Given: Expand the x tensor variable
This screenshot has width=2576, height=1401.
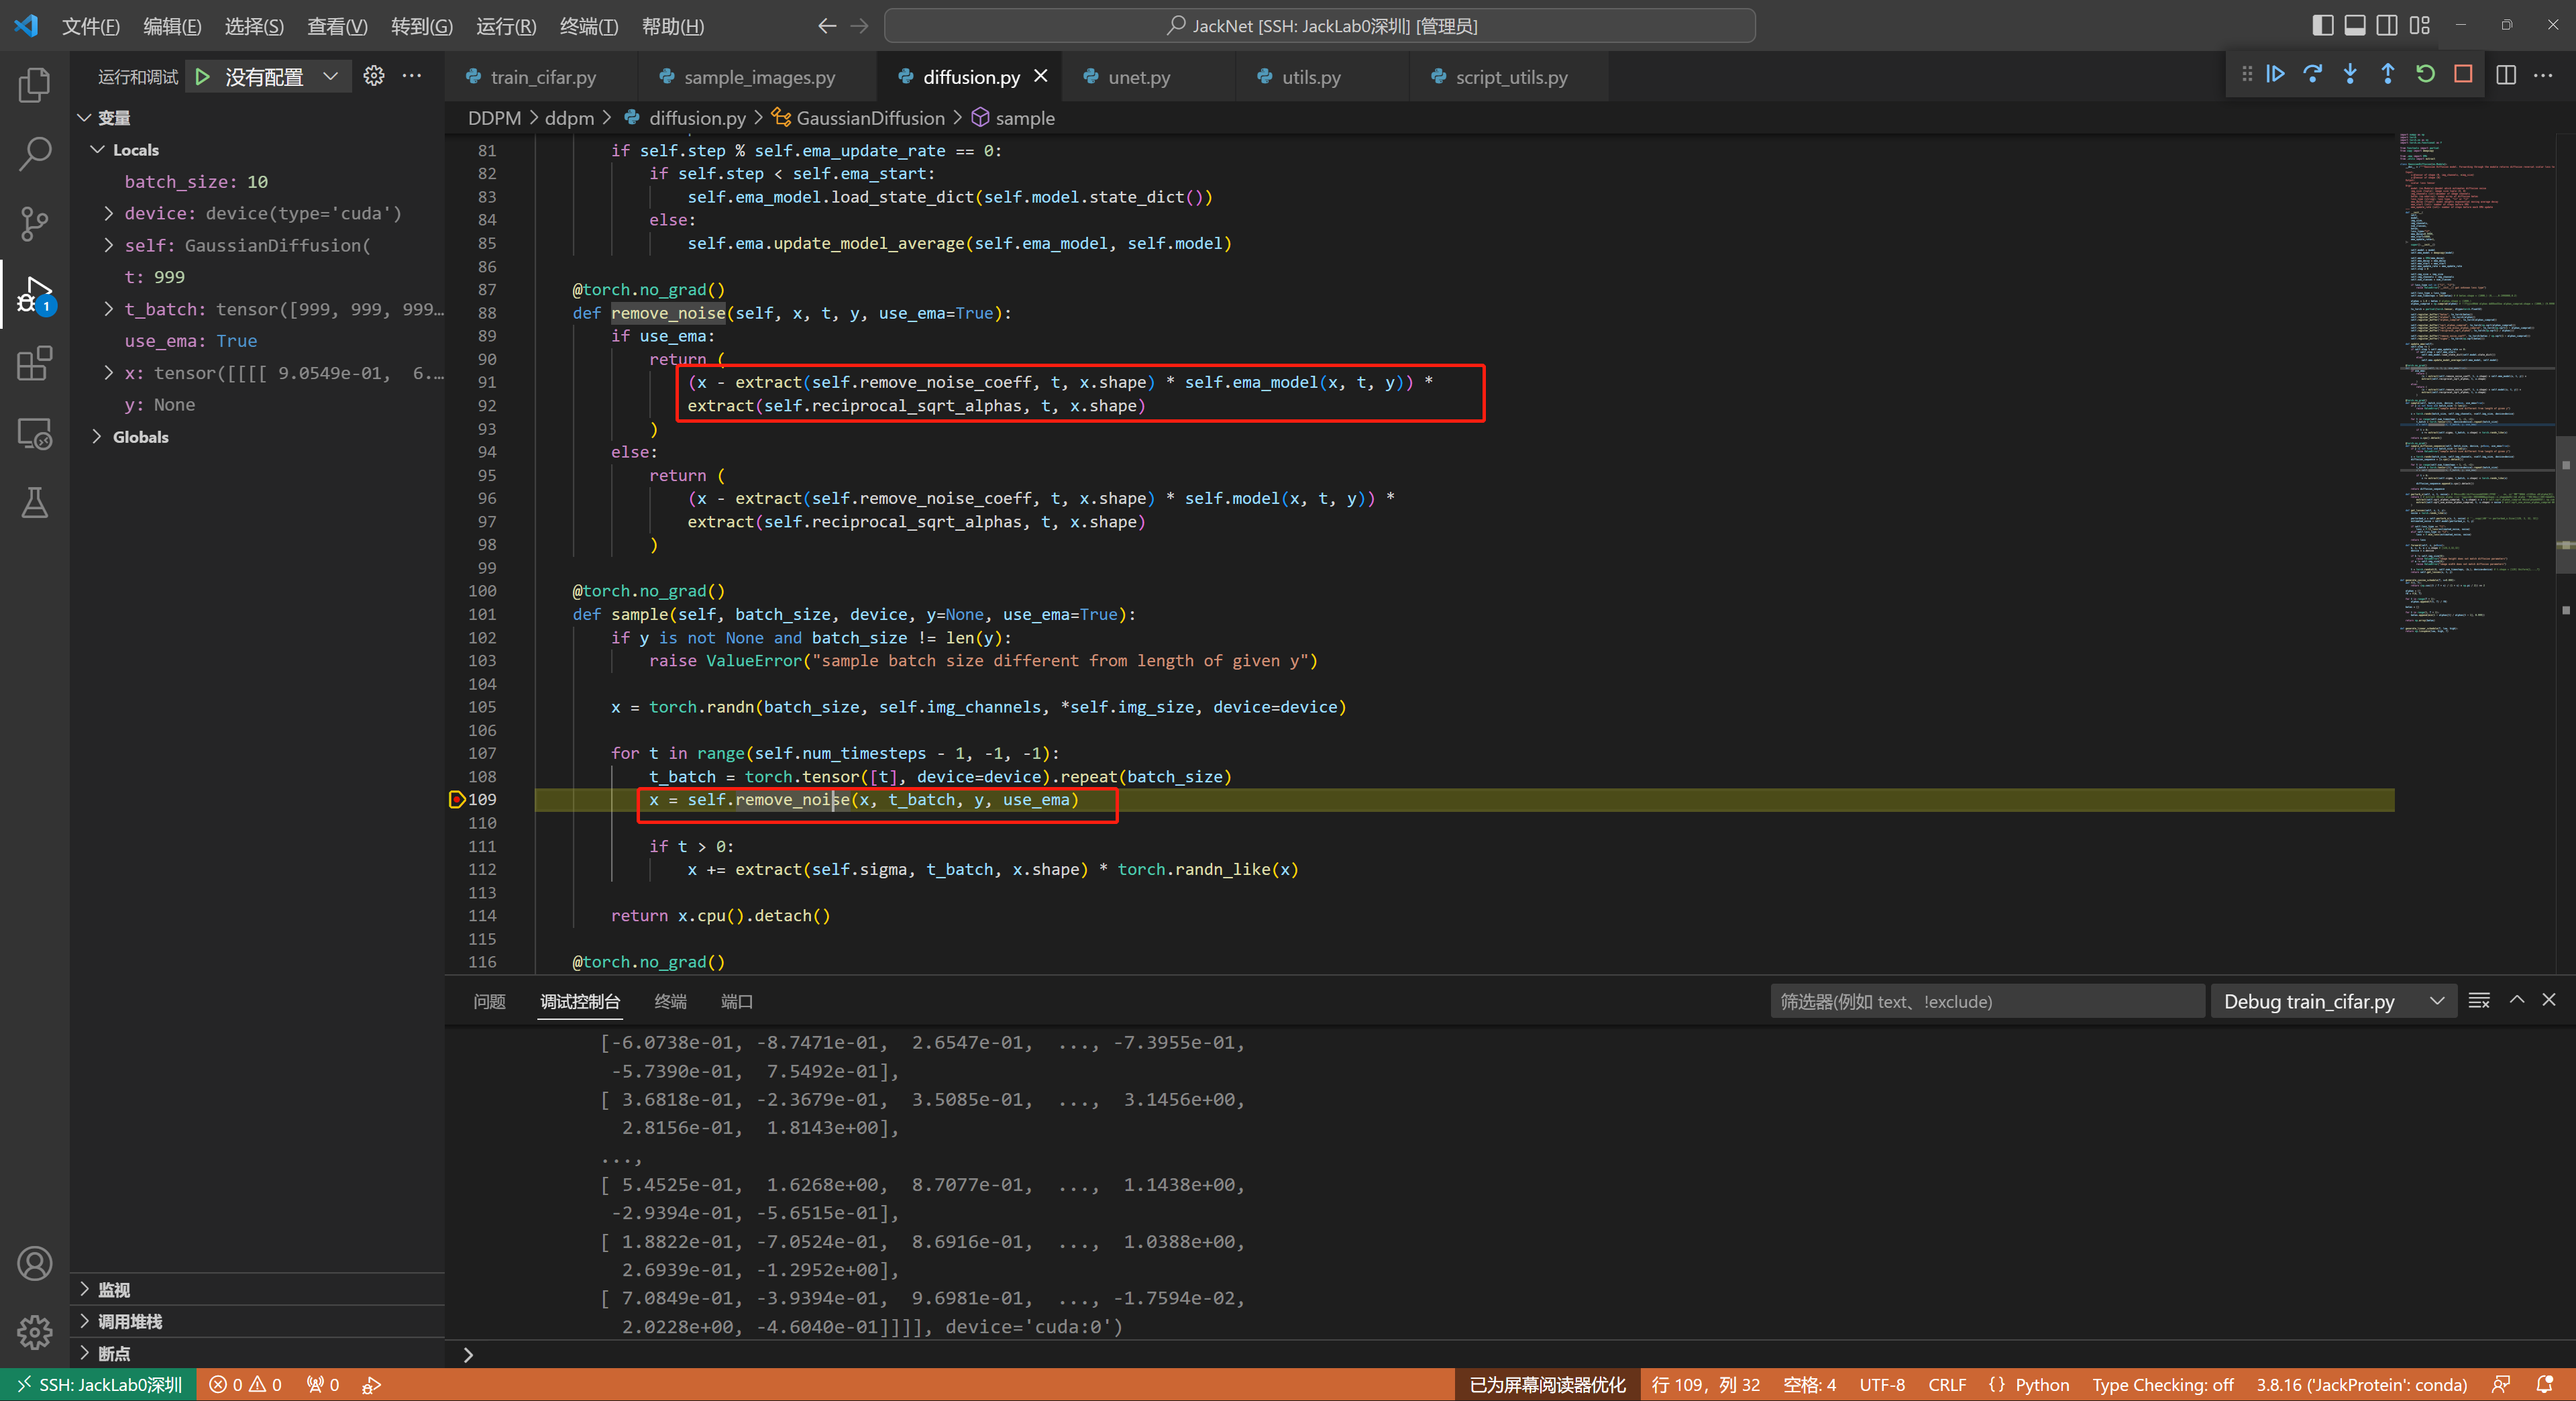Looking at the screenshot, I should [108, 373].
